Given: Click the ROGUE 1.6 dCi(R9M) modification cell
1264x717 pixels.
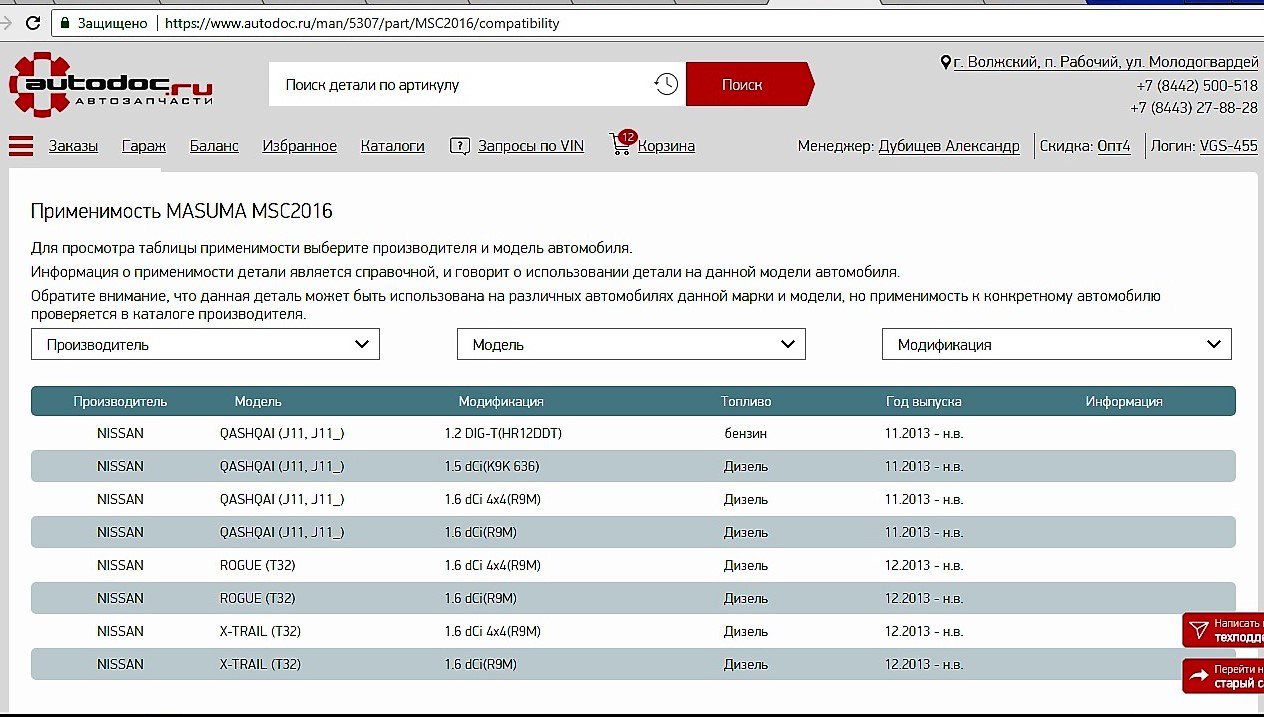Looking at the screenshot, I should click(x=481, y=598).
